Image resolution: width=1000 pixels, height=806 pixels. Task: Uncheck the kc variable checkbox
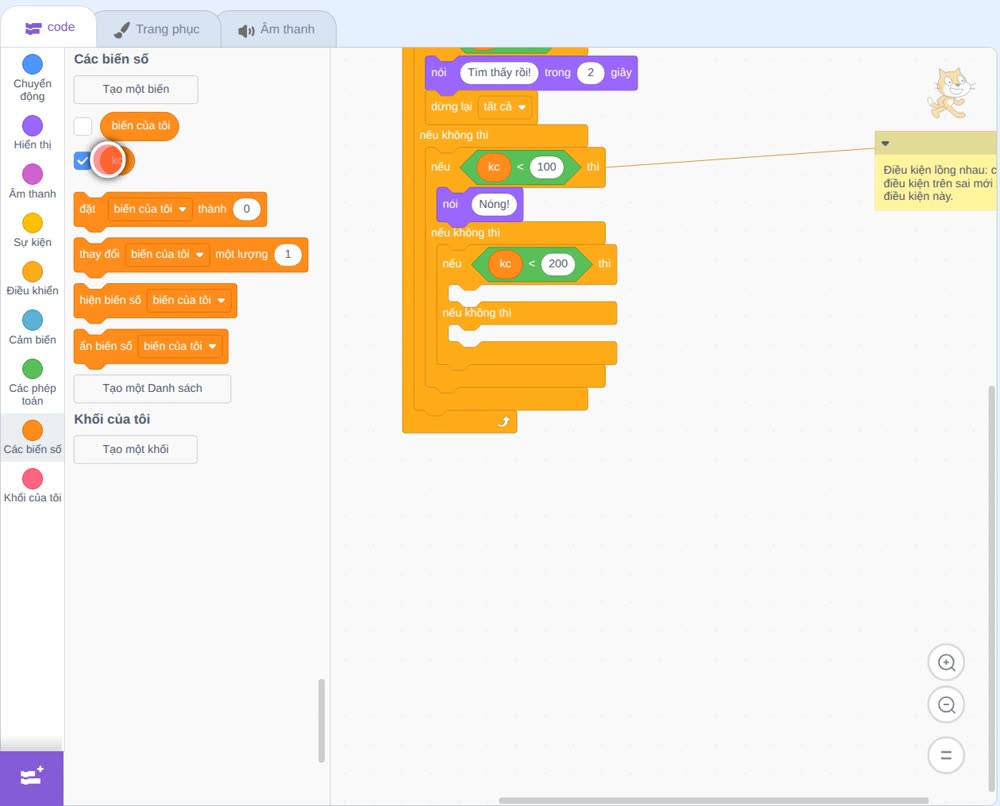pyautogui.click(x=82, y=160)
